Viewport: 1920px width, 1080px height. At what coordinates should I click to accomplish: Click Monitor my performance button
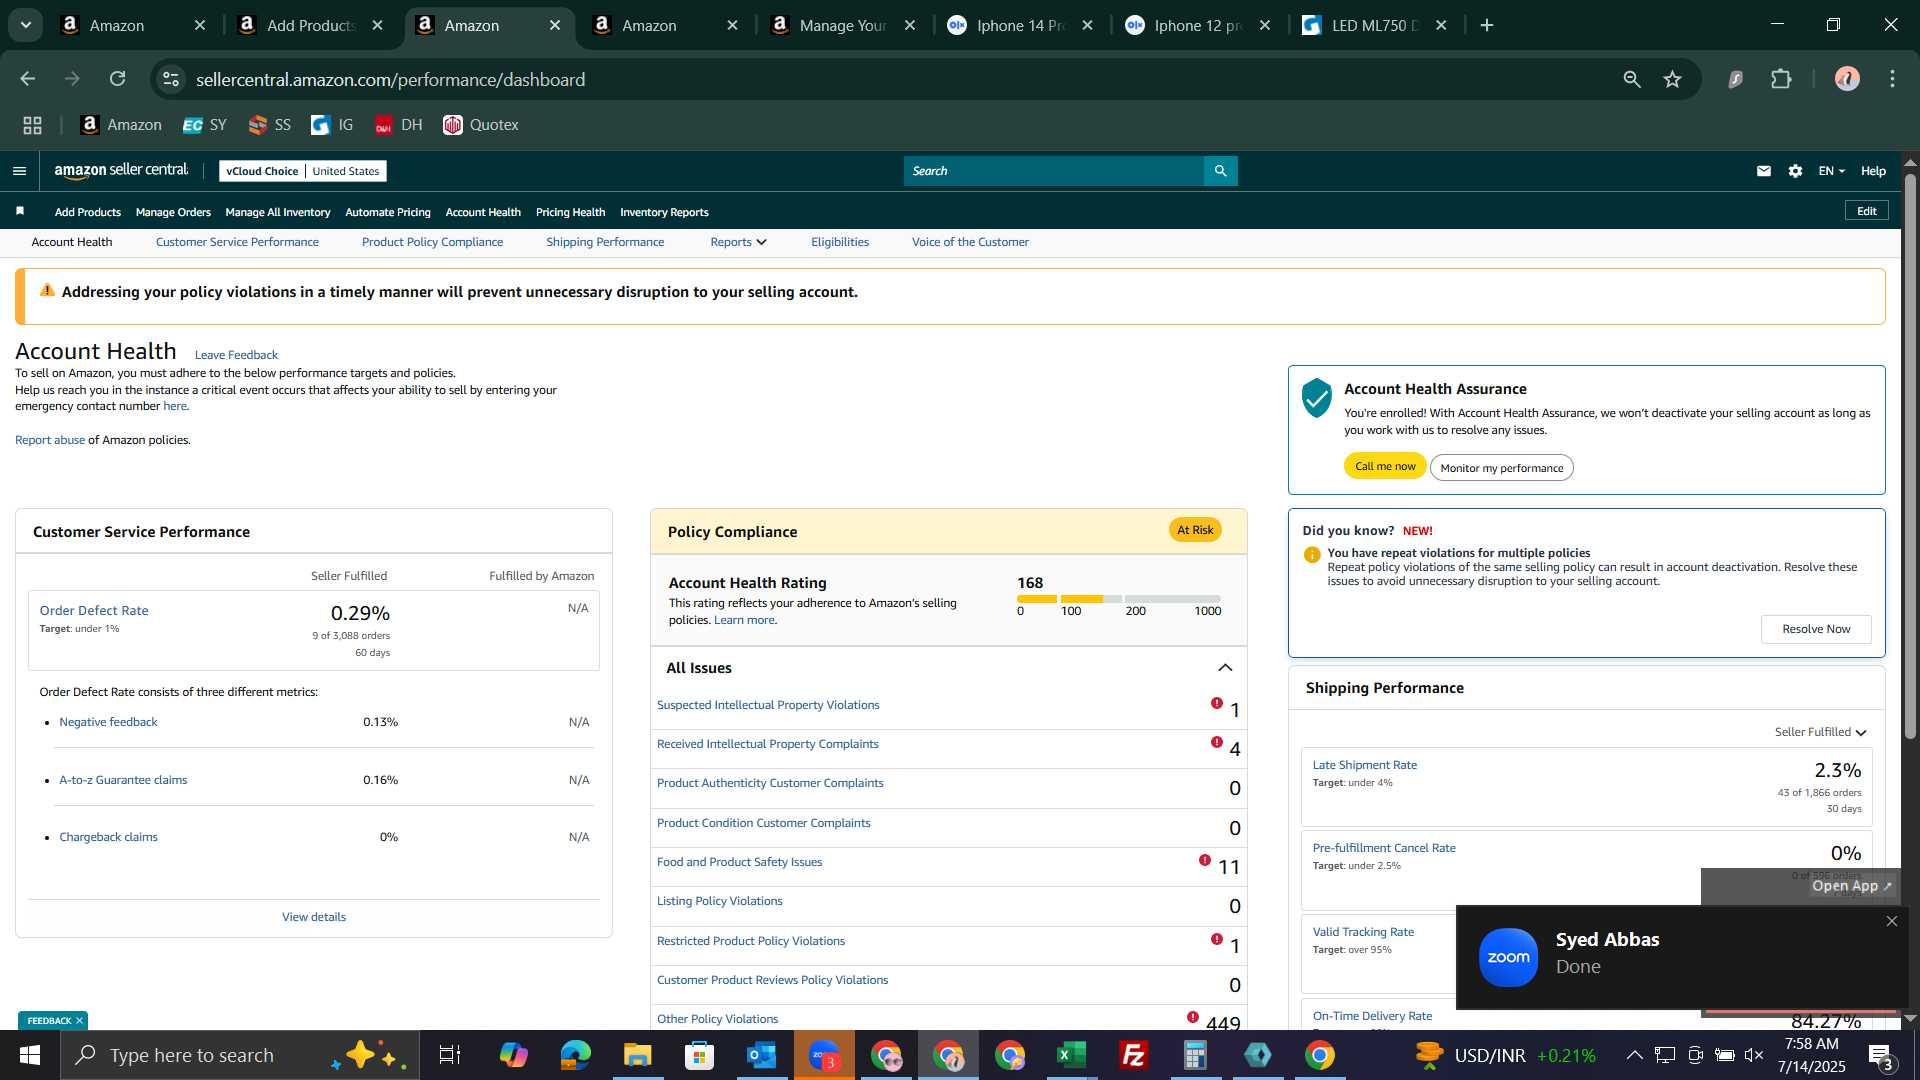tap(1501, 468)
